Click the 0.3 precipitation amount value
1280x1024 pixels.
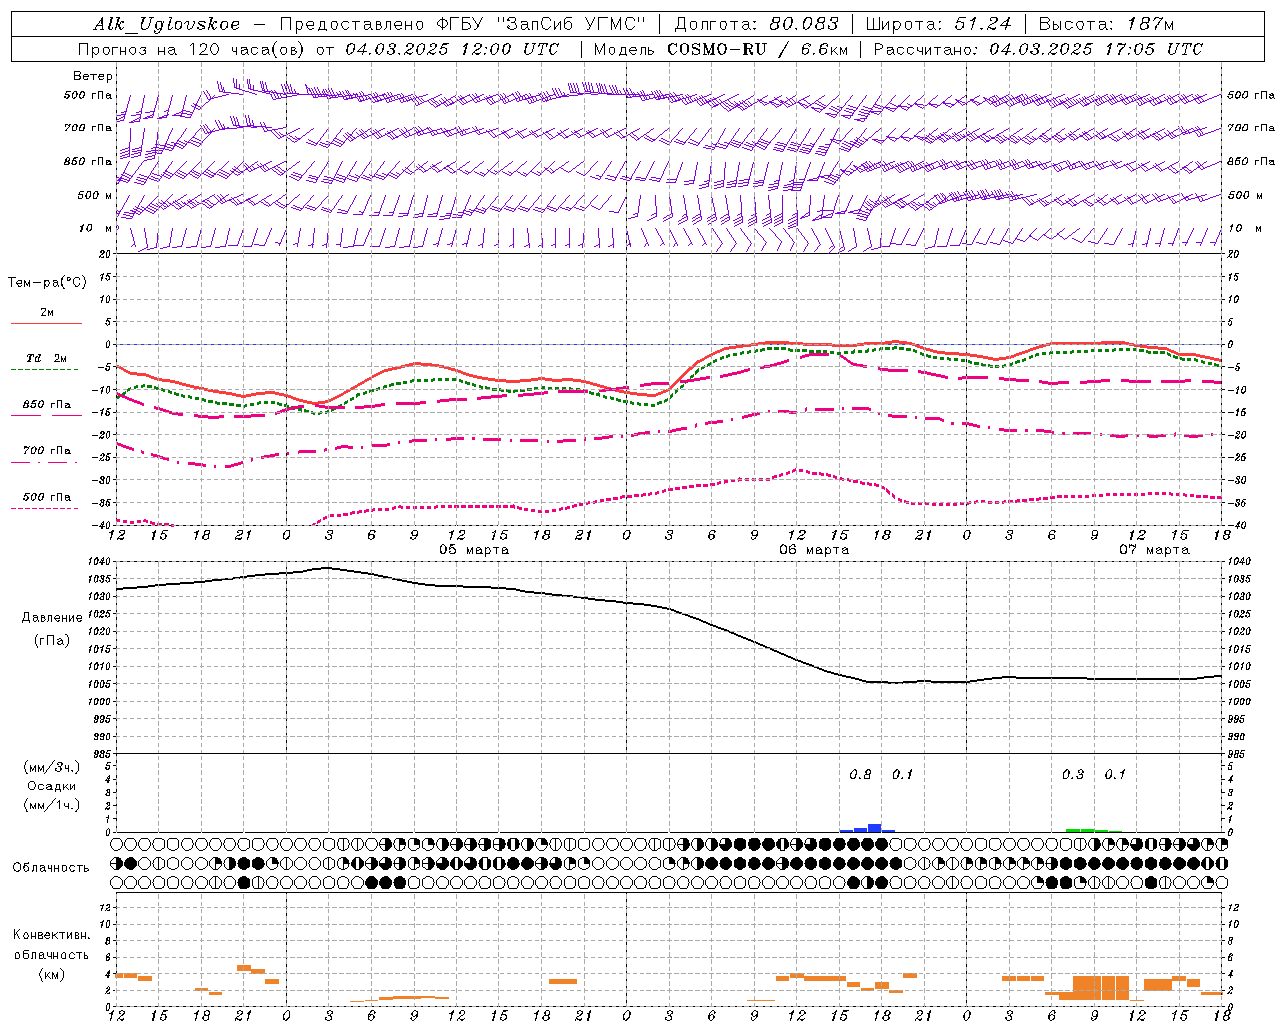[1073, 775]
